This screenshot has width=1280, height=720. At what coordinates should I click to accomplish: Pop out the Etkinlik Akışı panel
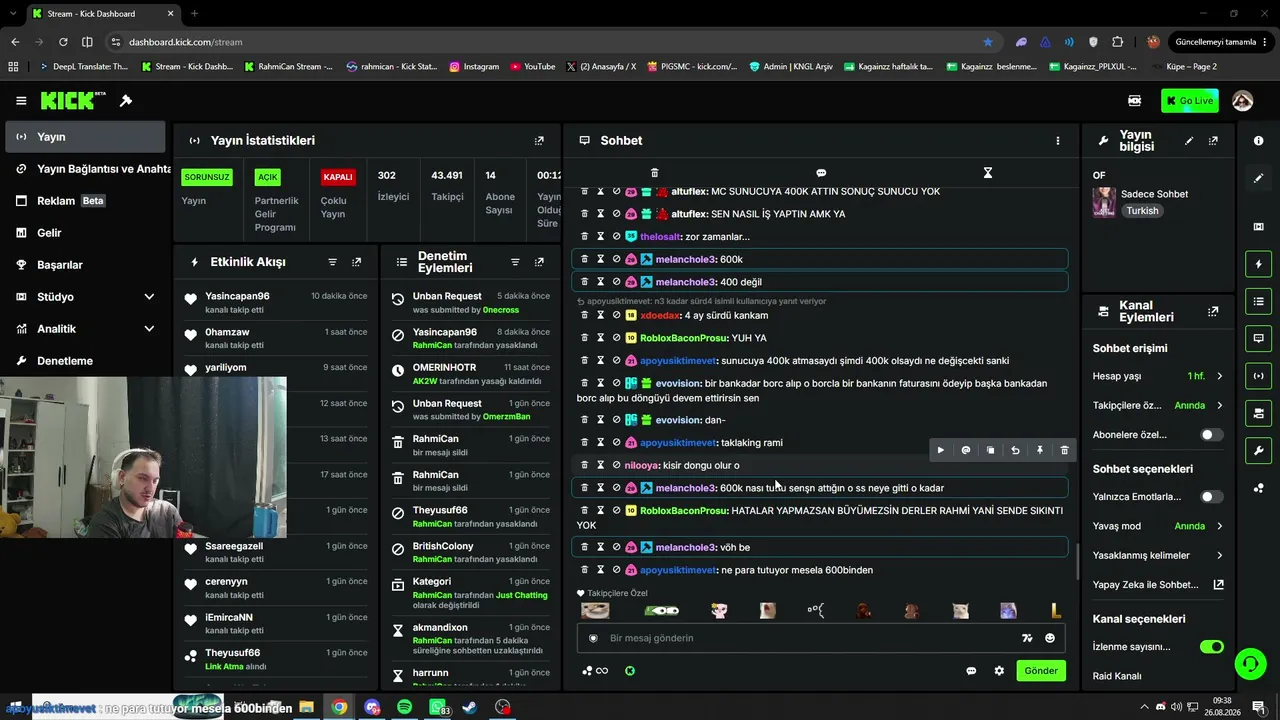pos(356,262)
